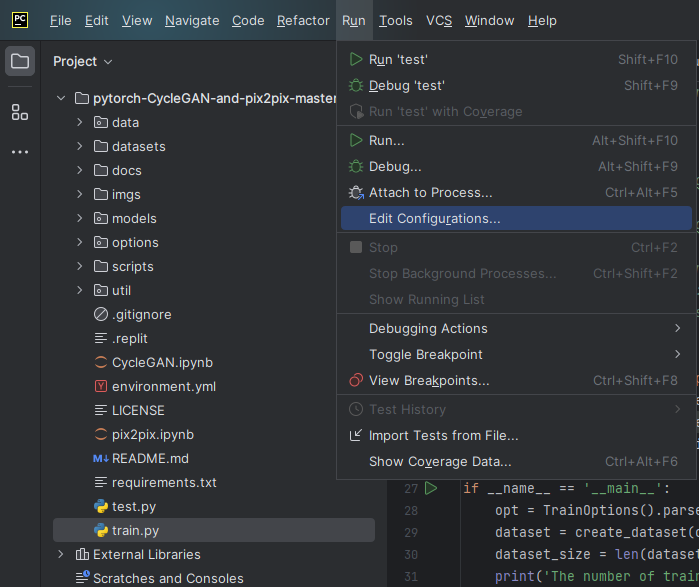
Task: Click line number 28 in editor gutter
Action: pos(411,511)
